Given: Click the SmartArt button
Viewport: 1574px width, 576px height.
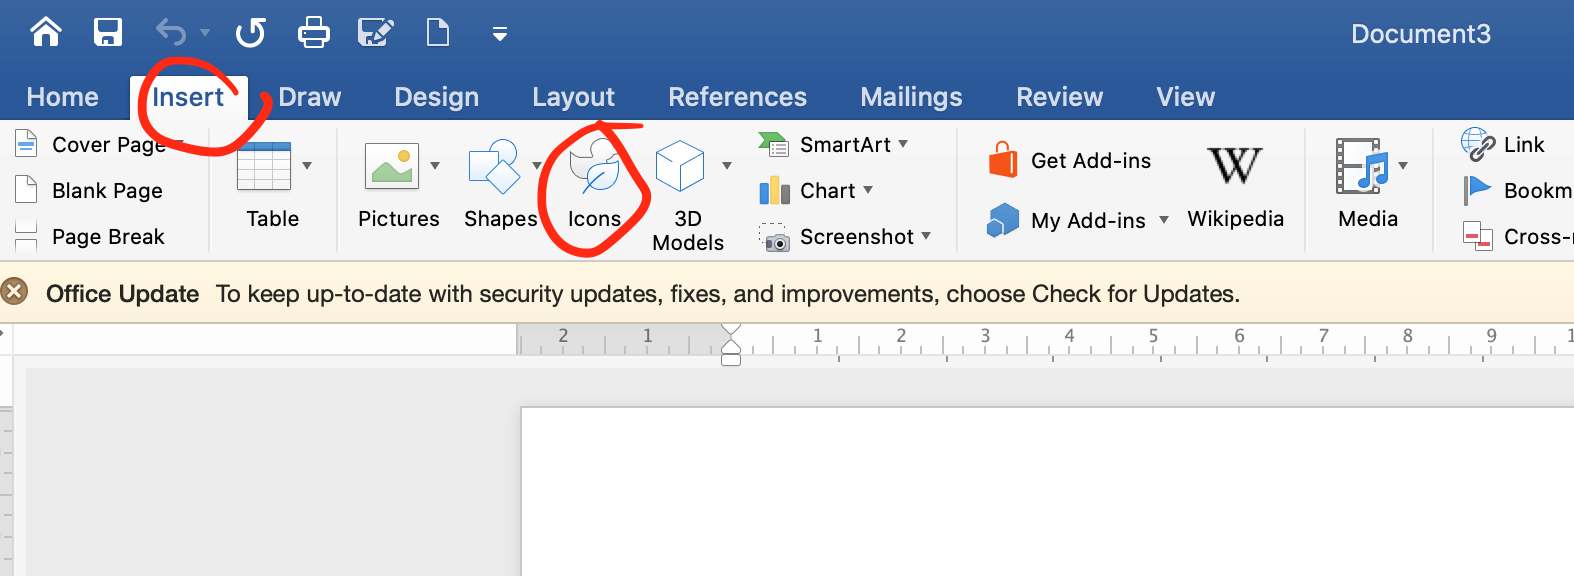Looking at the screenshot, I should tap(825, 145).
